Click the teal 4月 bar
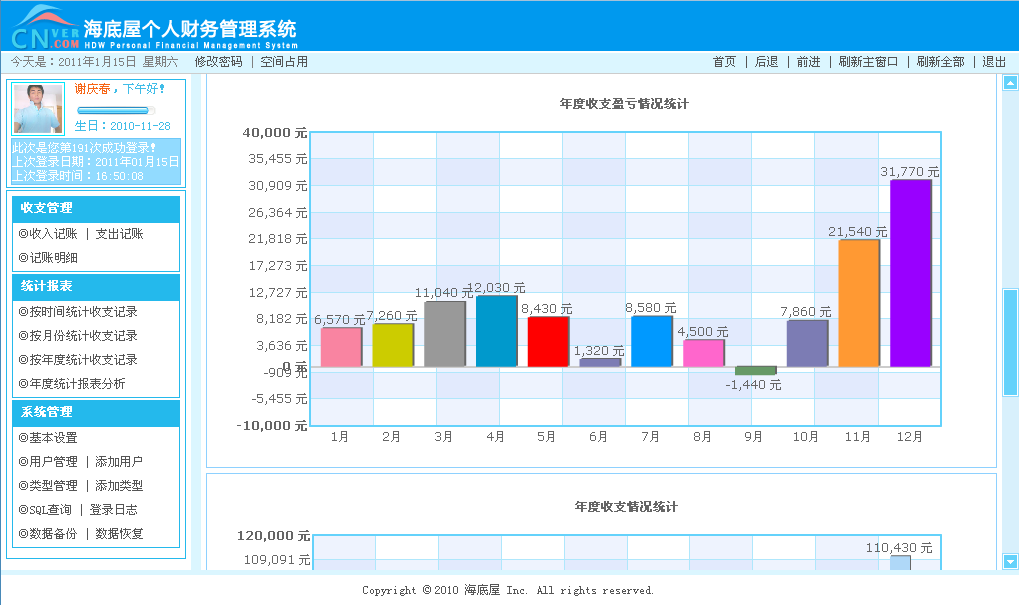The width and height of the screenshot is (1019, 605). (497, 331)
